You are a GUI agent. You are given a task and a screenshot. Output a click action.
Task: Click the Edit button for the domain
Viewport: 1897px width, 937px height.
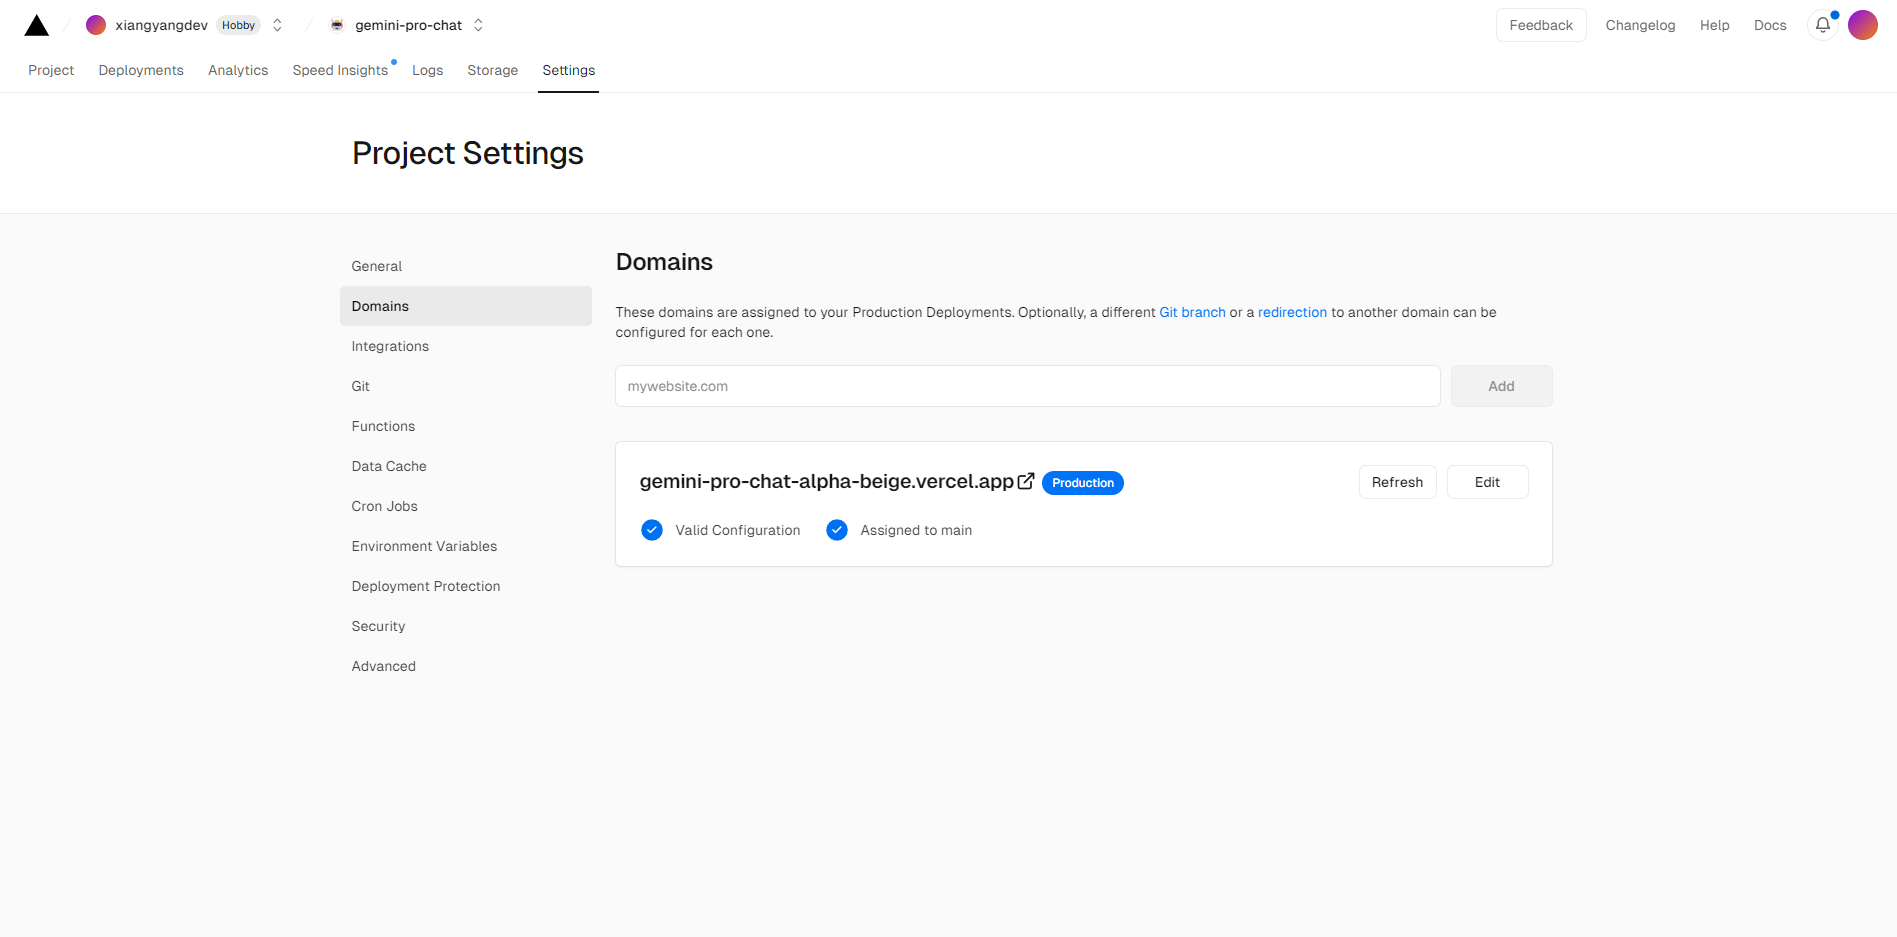(1487, 482)
